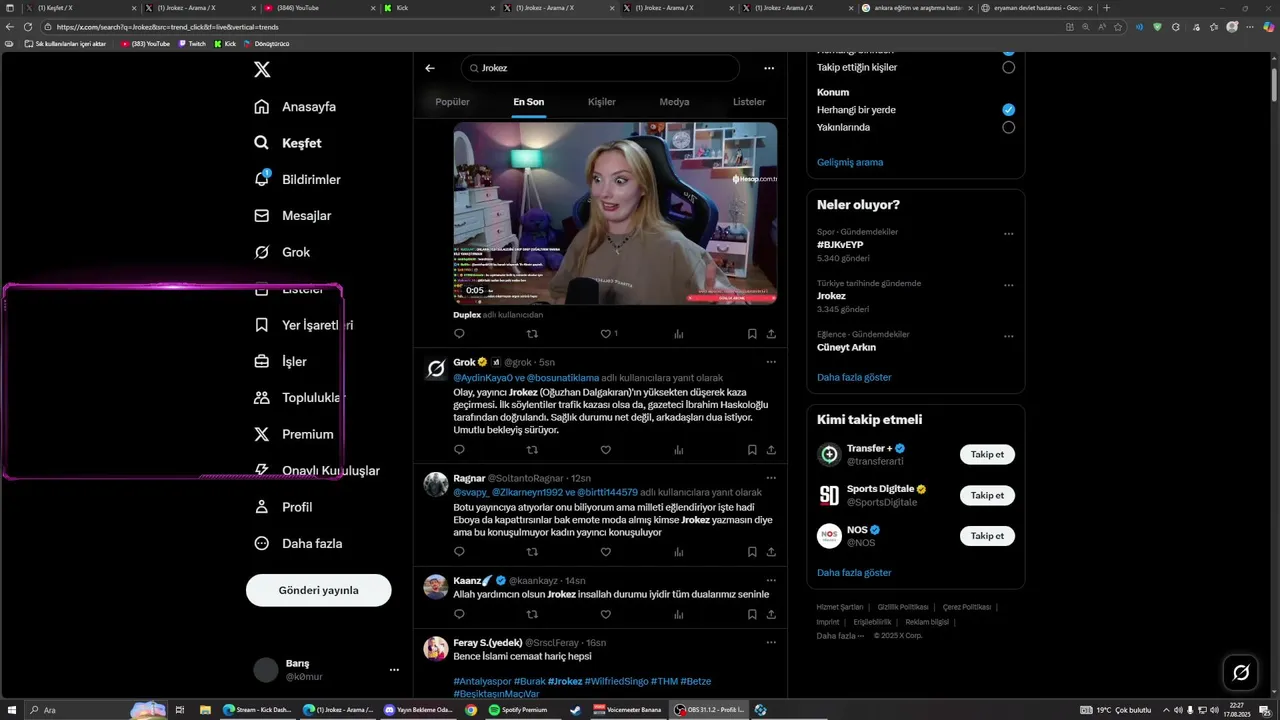Share Kaanz's post

pos(771,614)
